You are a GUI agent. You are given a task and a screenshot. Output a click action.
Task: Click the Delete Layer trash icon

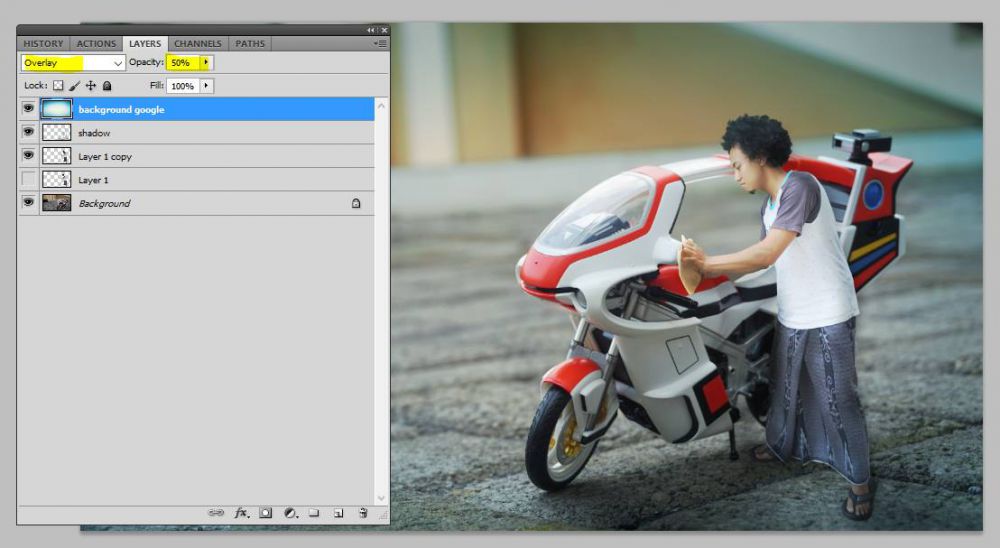(363, 512)
